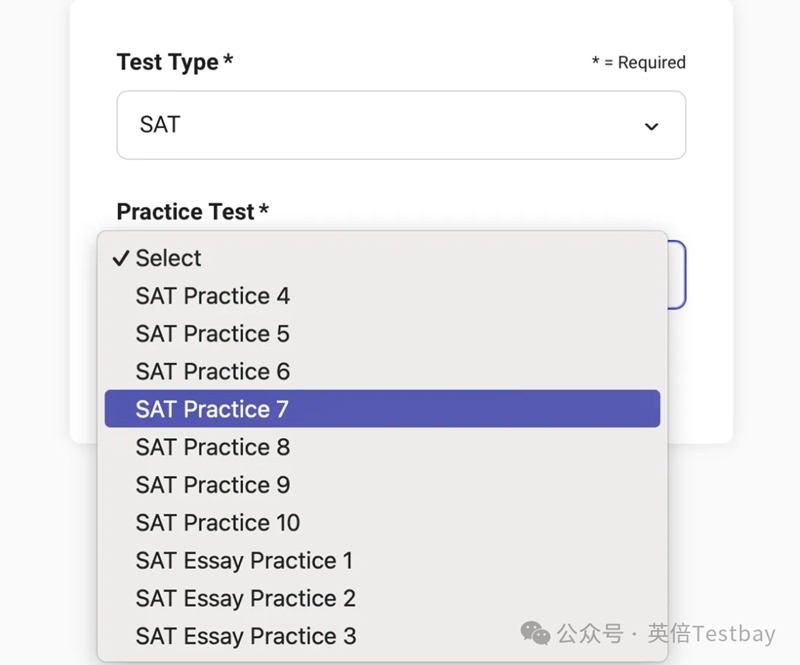The image size is (800, 665).
Task: Click the Practice Test dropdown field behind the list
Action: coord(674,275)
